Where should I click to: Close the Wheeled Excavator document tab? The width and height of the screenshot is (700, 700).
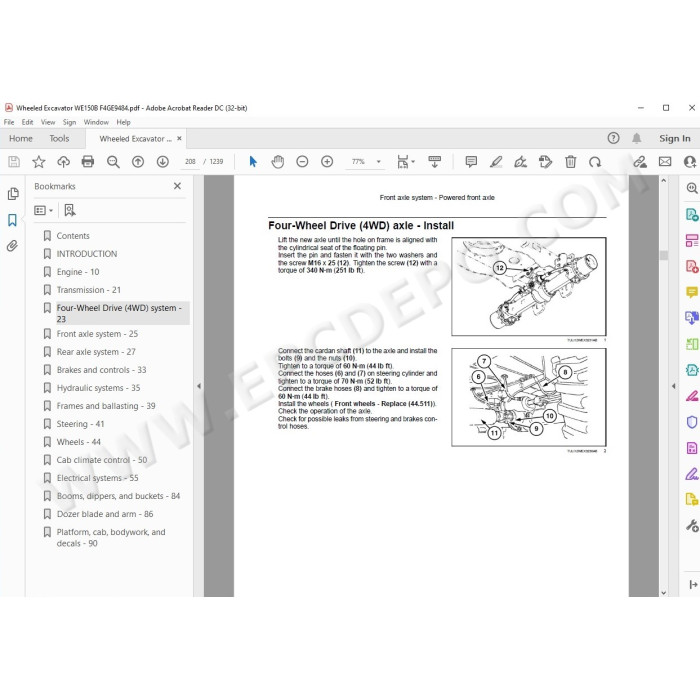pyautogui.click(x=179, y=139)
